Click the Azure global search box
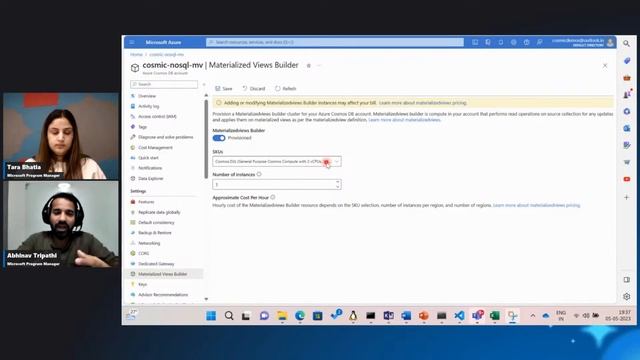Screen dimensions: 640x360 tap(335, 42)
